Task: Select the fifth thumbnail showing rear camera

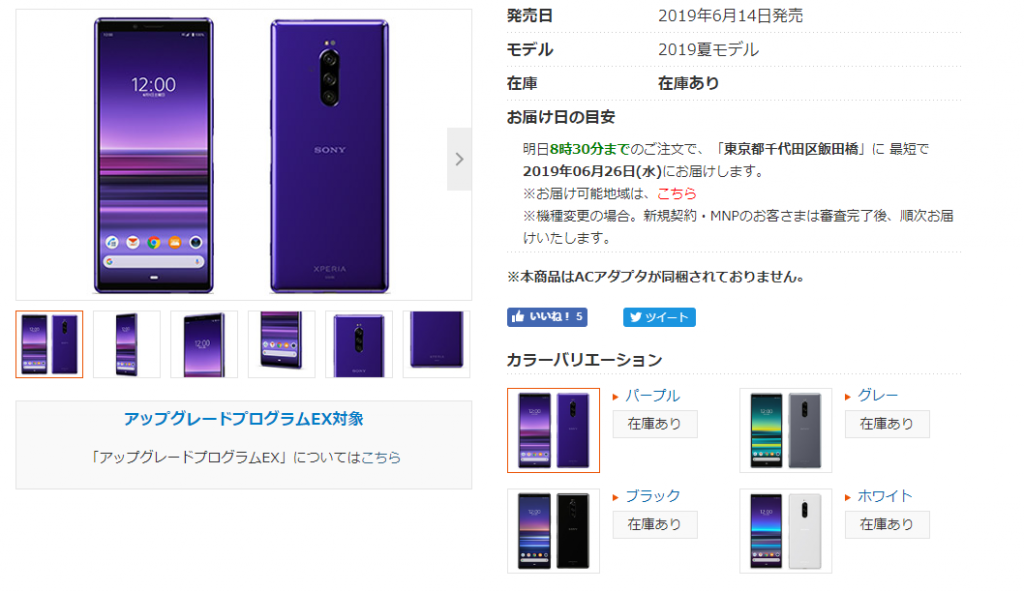Action: click(359, 344)
